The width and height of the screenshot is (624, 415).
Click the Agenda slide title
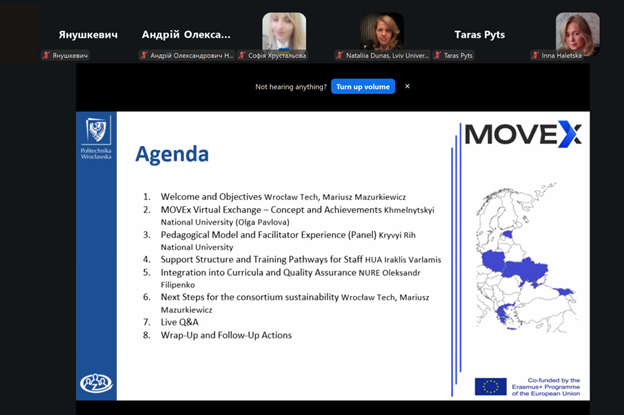(172, 155)
